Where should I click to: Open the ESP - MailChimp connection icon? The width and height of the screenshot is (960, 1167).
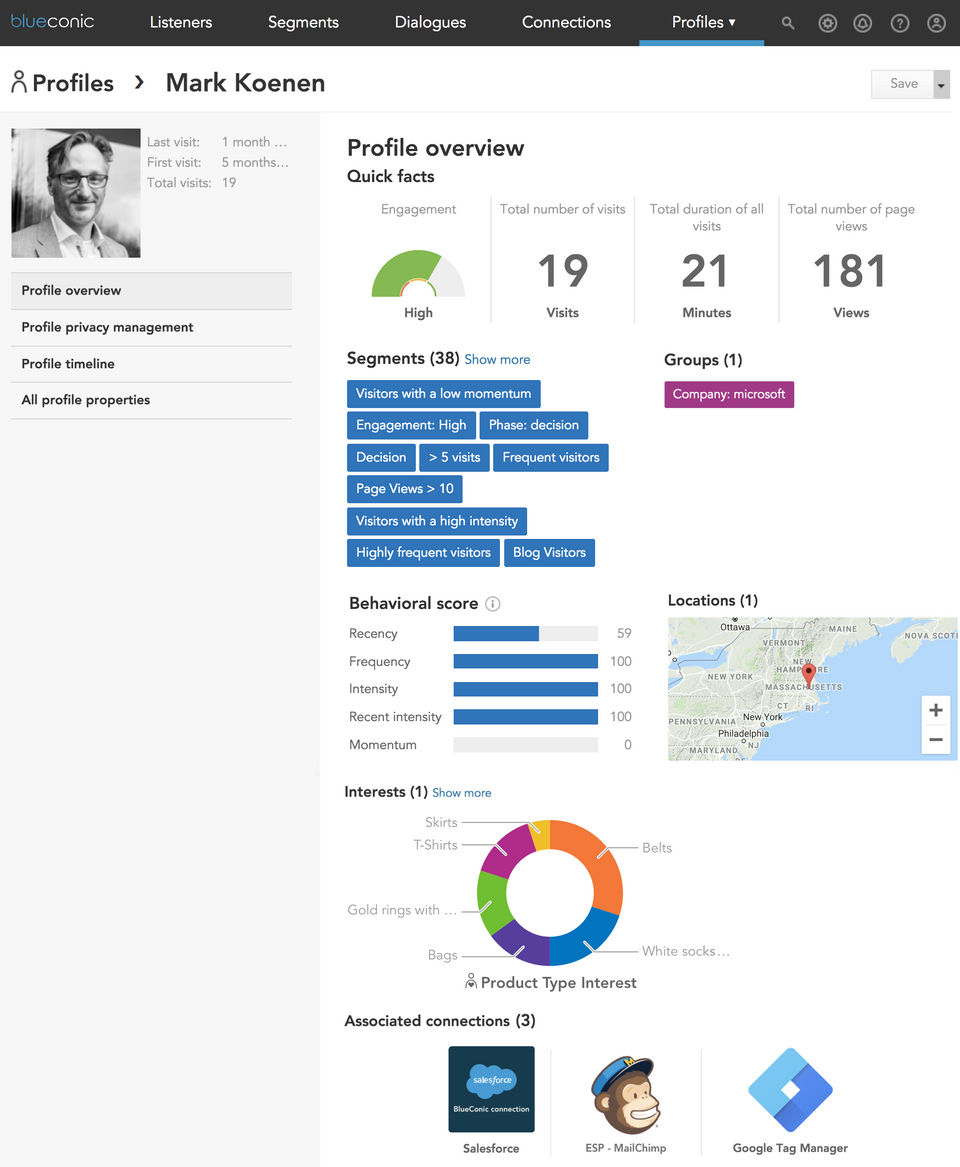pos(626,1093)
